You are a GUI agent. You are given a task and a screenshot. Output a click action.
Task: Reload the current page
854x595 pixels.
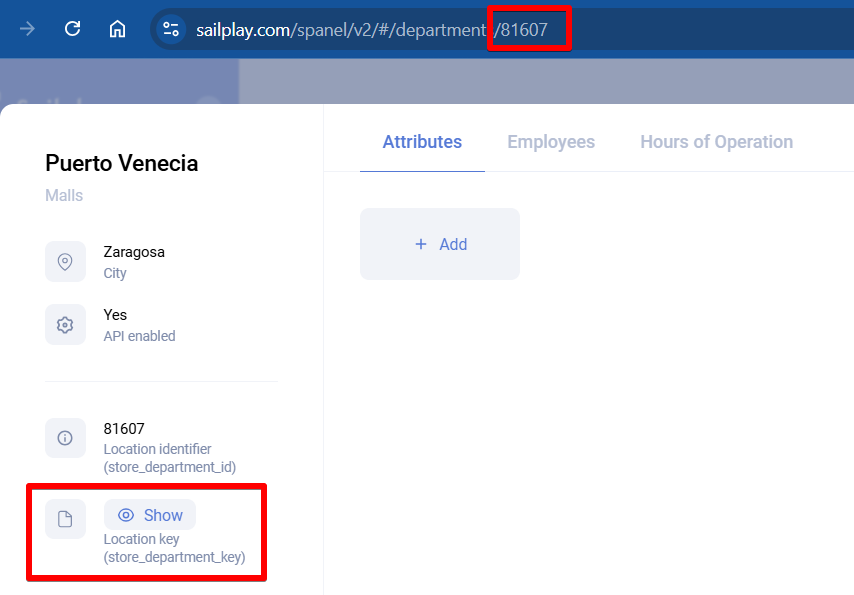point(72,29)
